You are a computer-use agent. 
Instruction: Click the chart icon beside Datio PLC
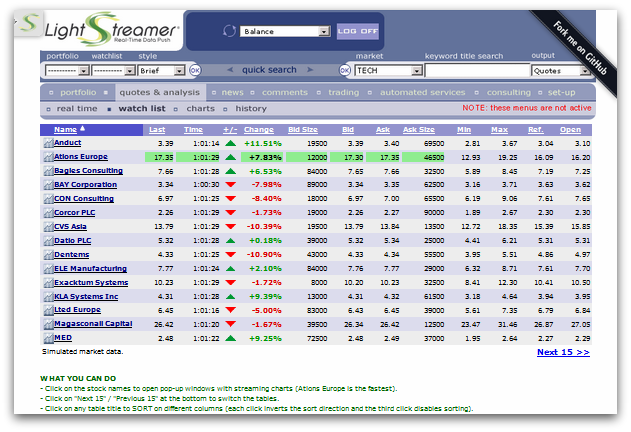[48, 241]
